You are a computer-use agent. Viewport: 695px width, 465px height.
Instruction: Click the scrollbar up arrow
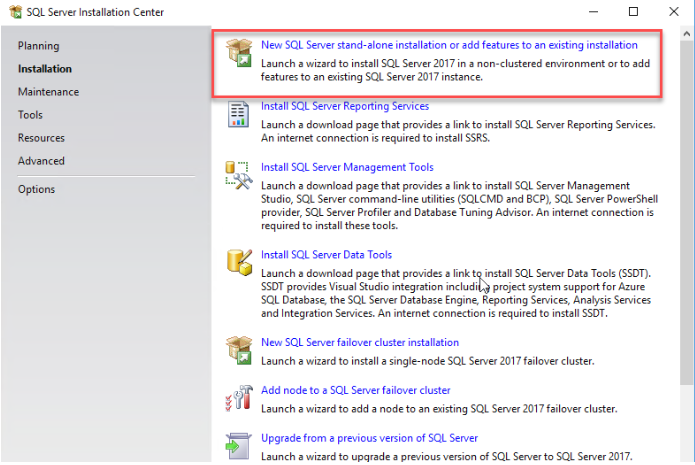tap(687, 33)
